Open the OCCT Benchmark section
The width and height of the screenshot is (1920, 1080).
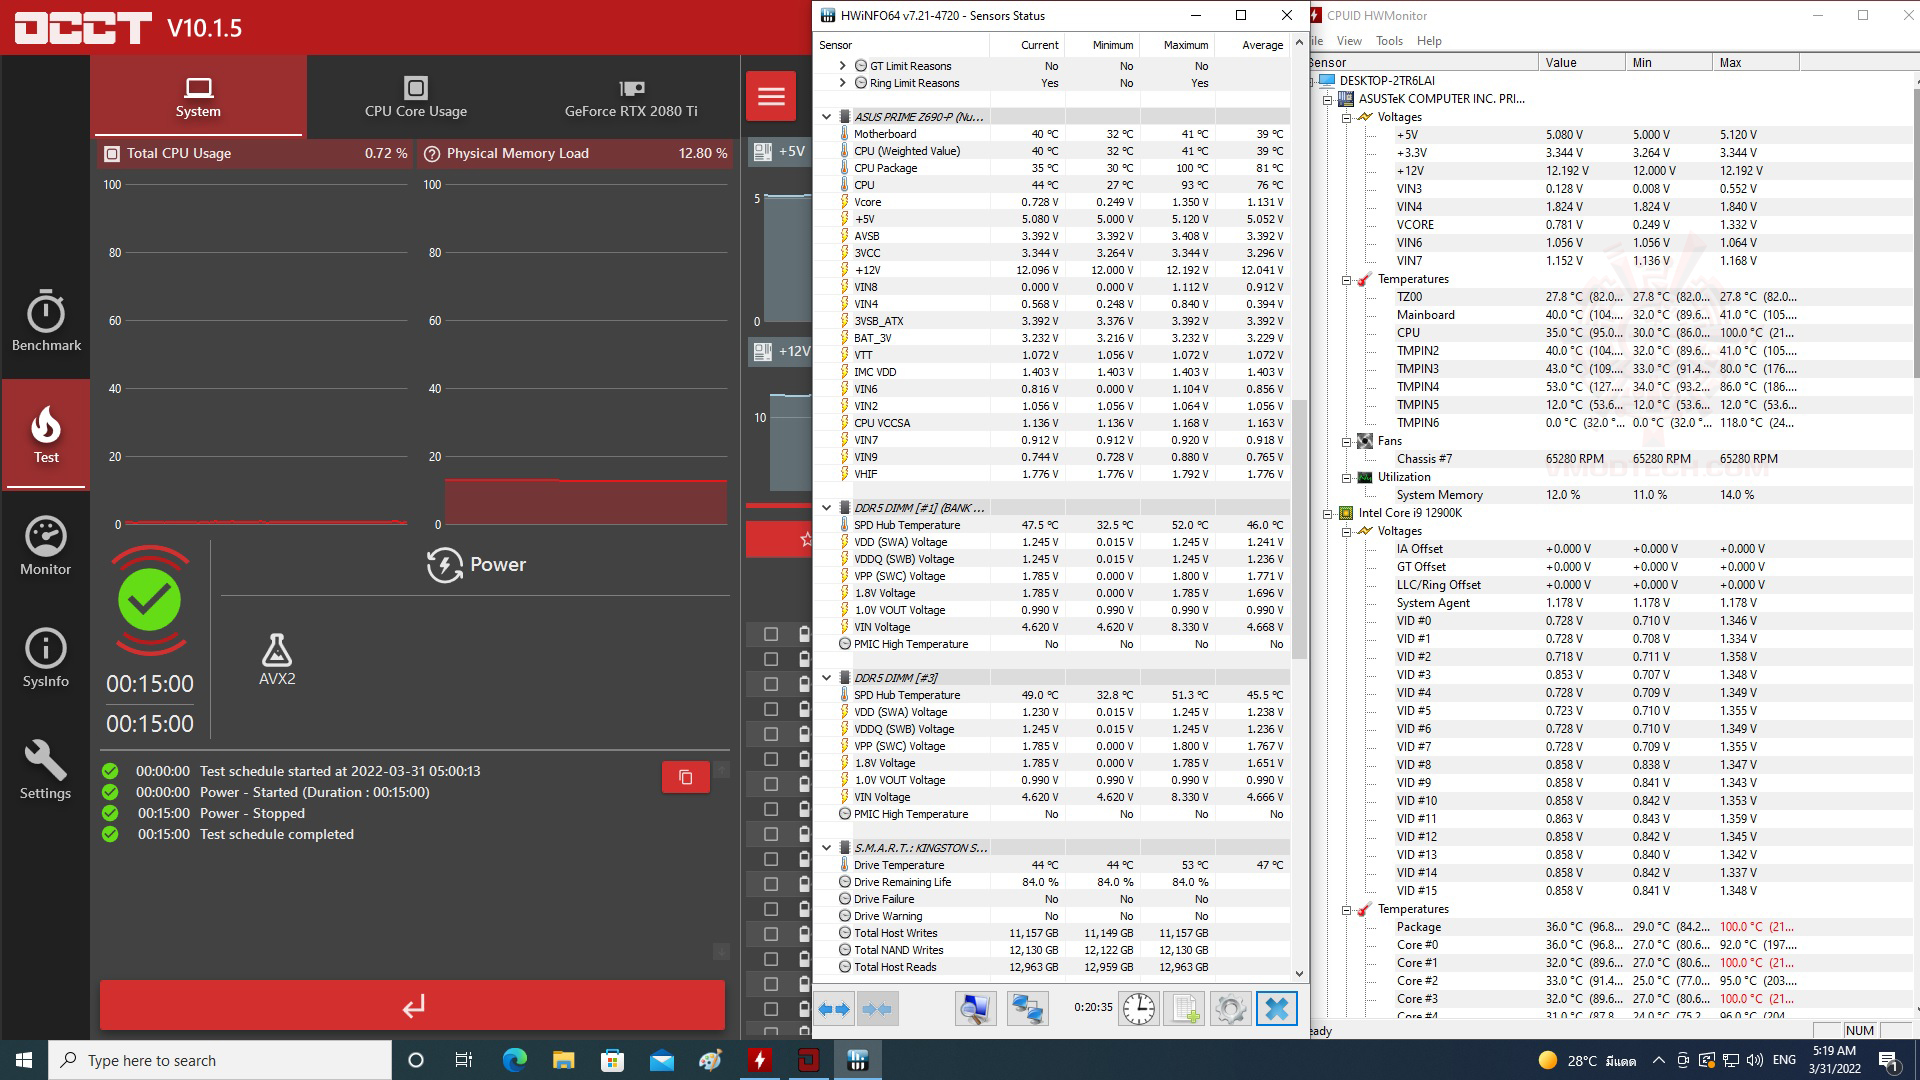tap(46, 322)
